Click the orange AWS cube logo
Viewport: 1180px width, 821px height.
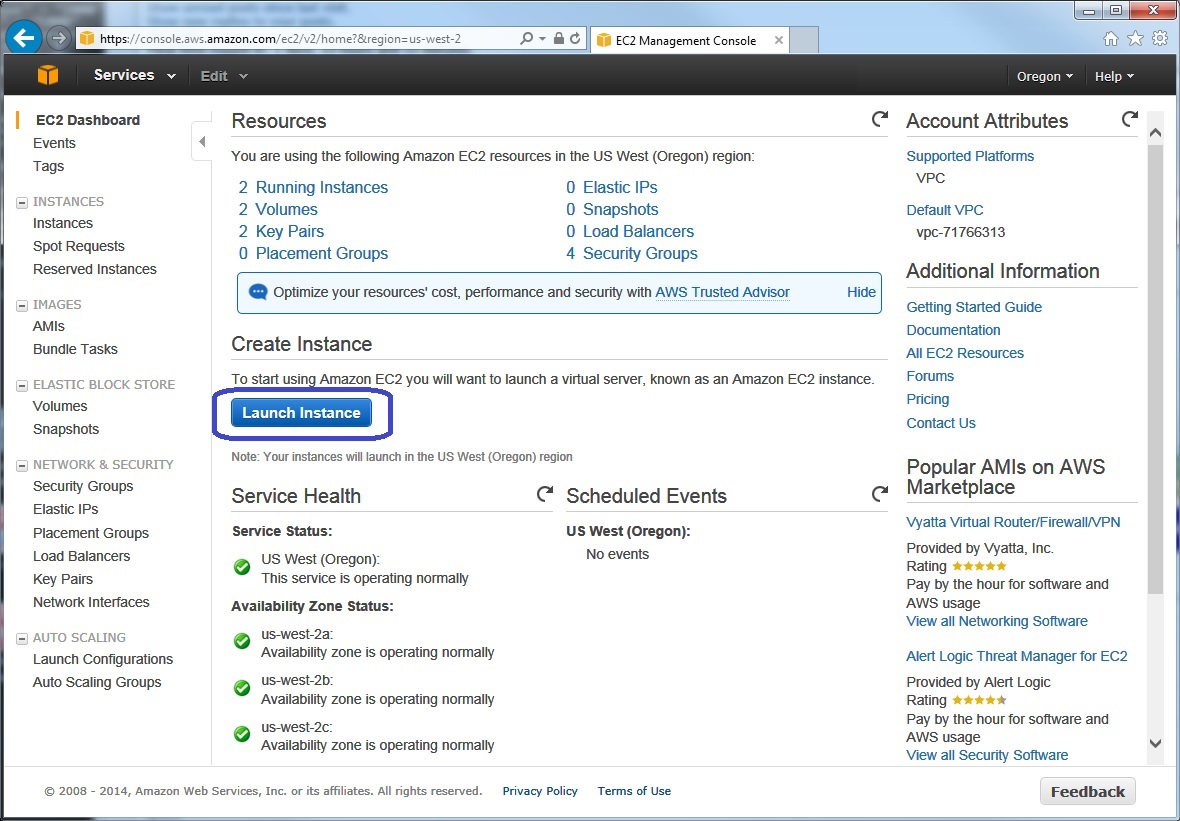click(x=47, y=75)
